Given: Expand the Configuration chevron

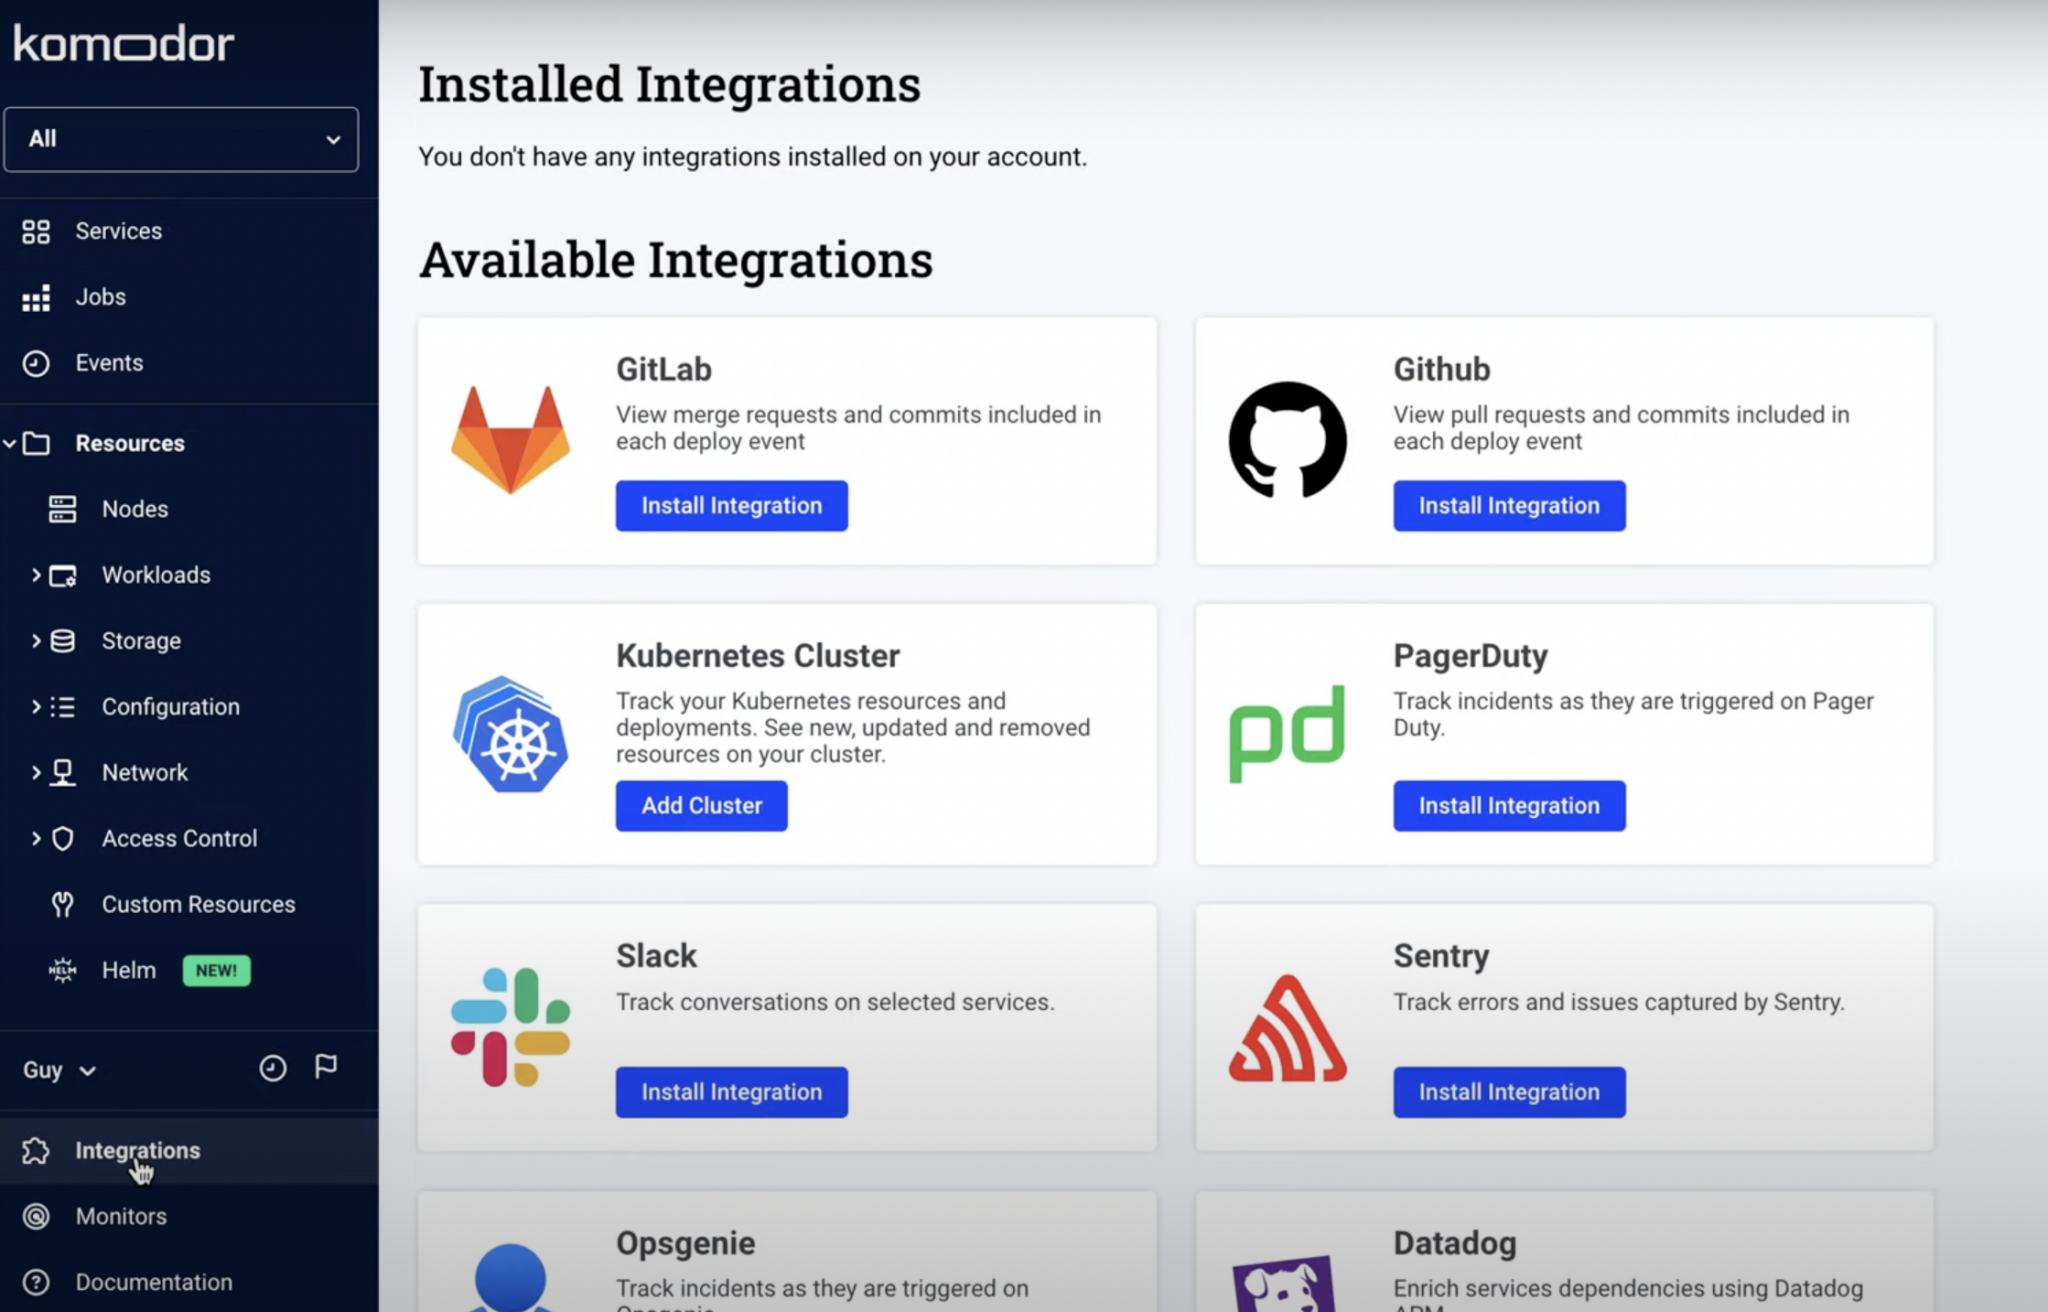Looking at the screenshot, I should coord(36,707).
